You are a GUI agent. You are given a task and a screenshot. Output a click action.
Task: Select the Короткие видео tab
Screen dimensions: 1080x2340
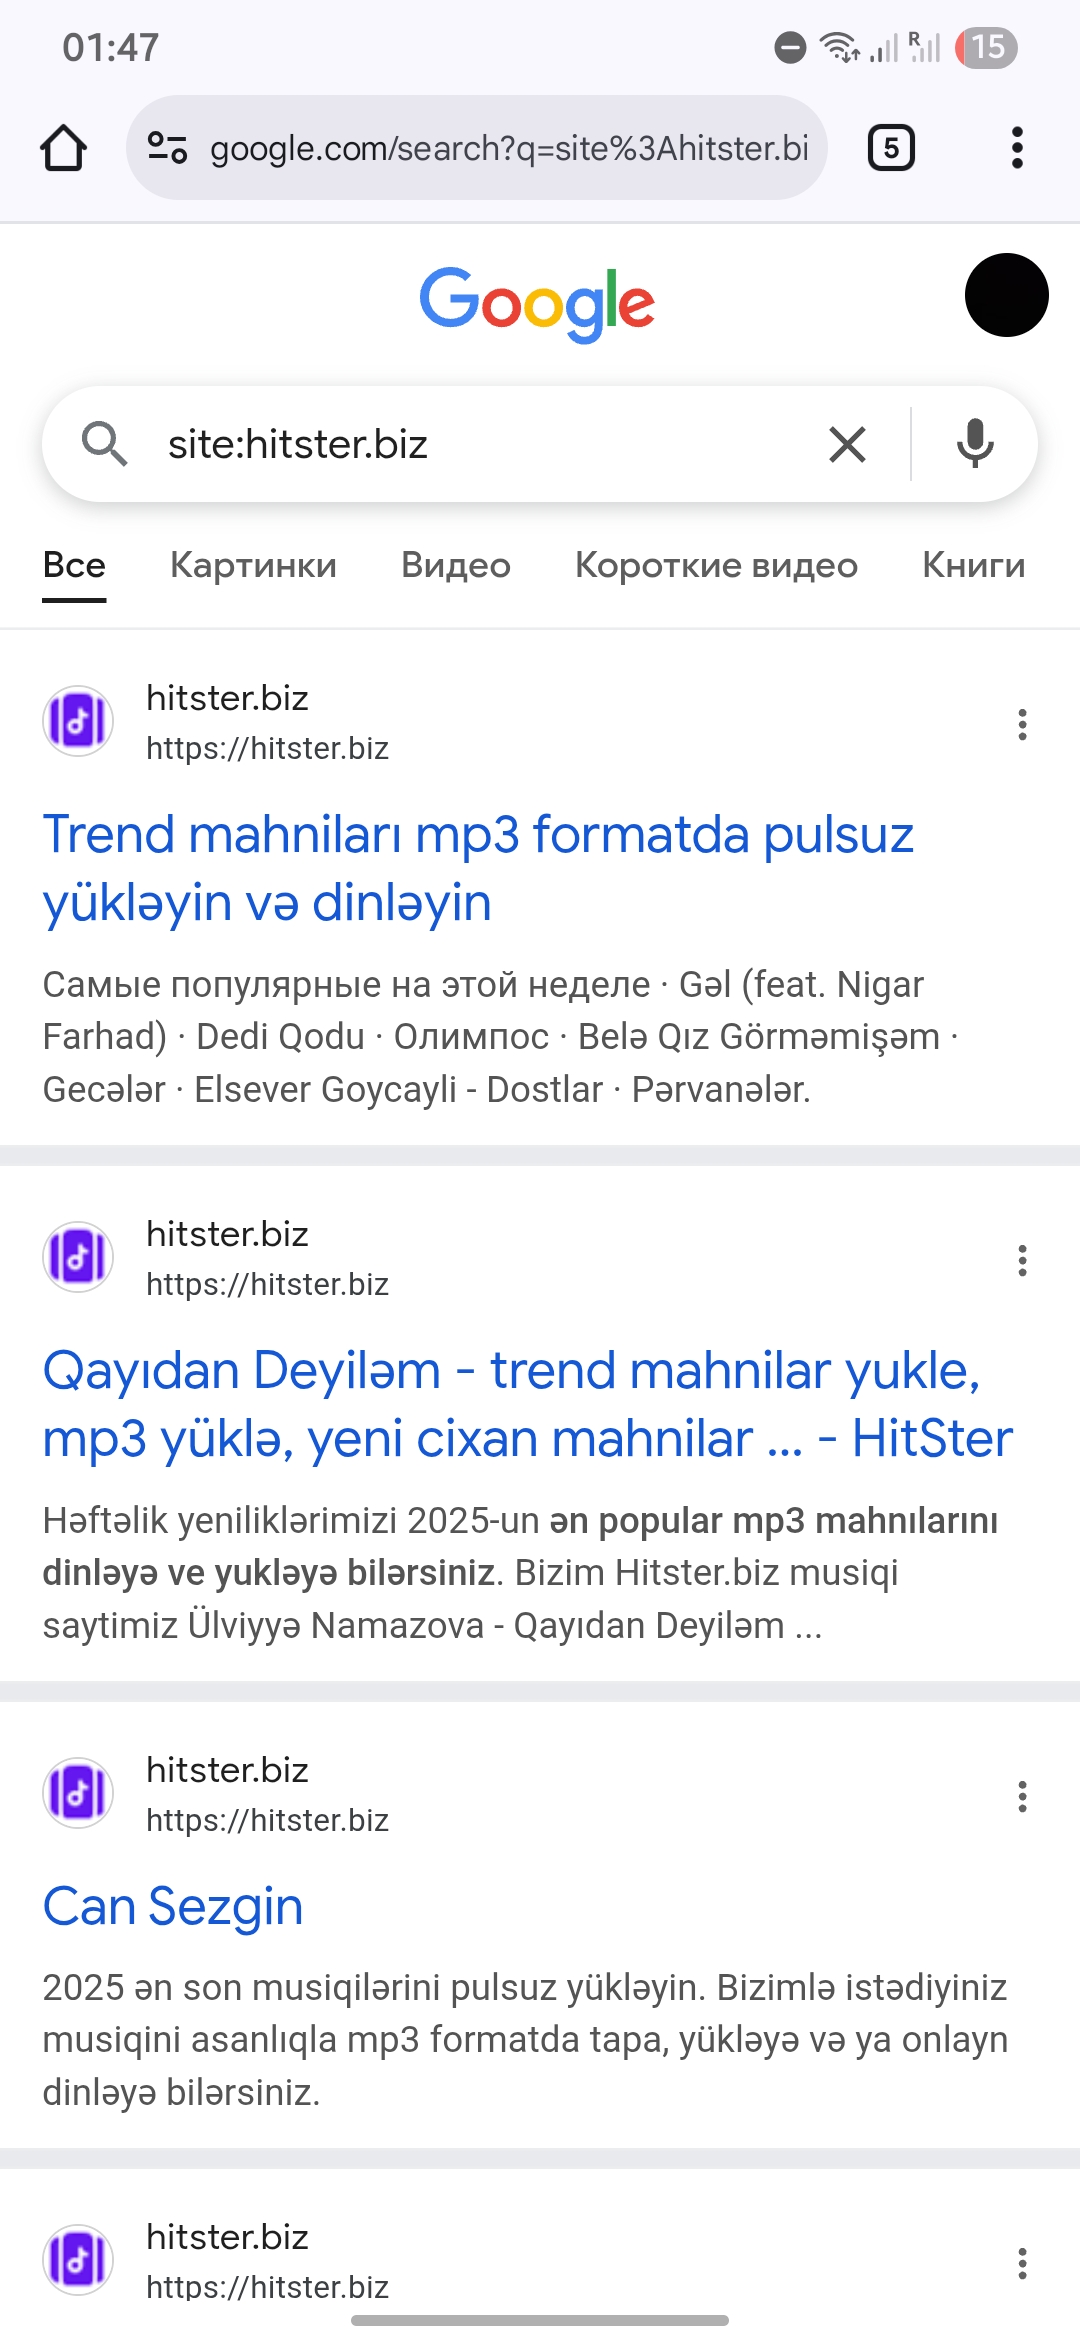click(x=716, y=565)
